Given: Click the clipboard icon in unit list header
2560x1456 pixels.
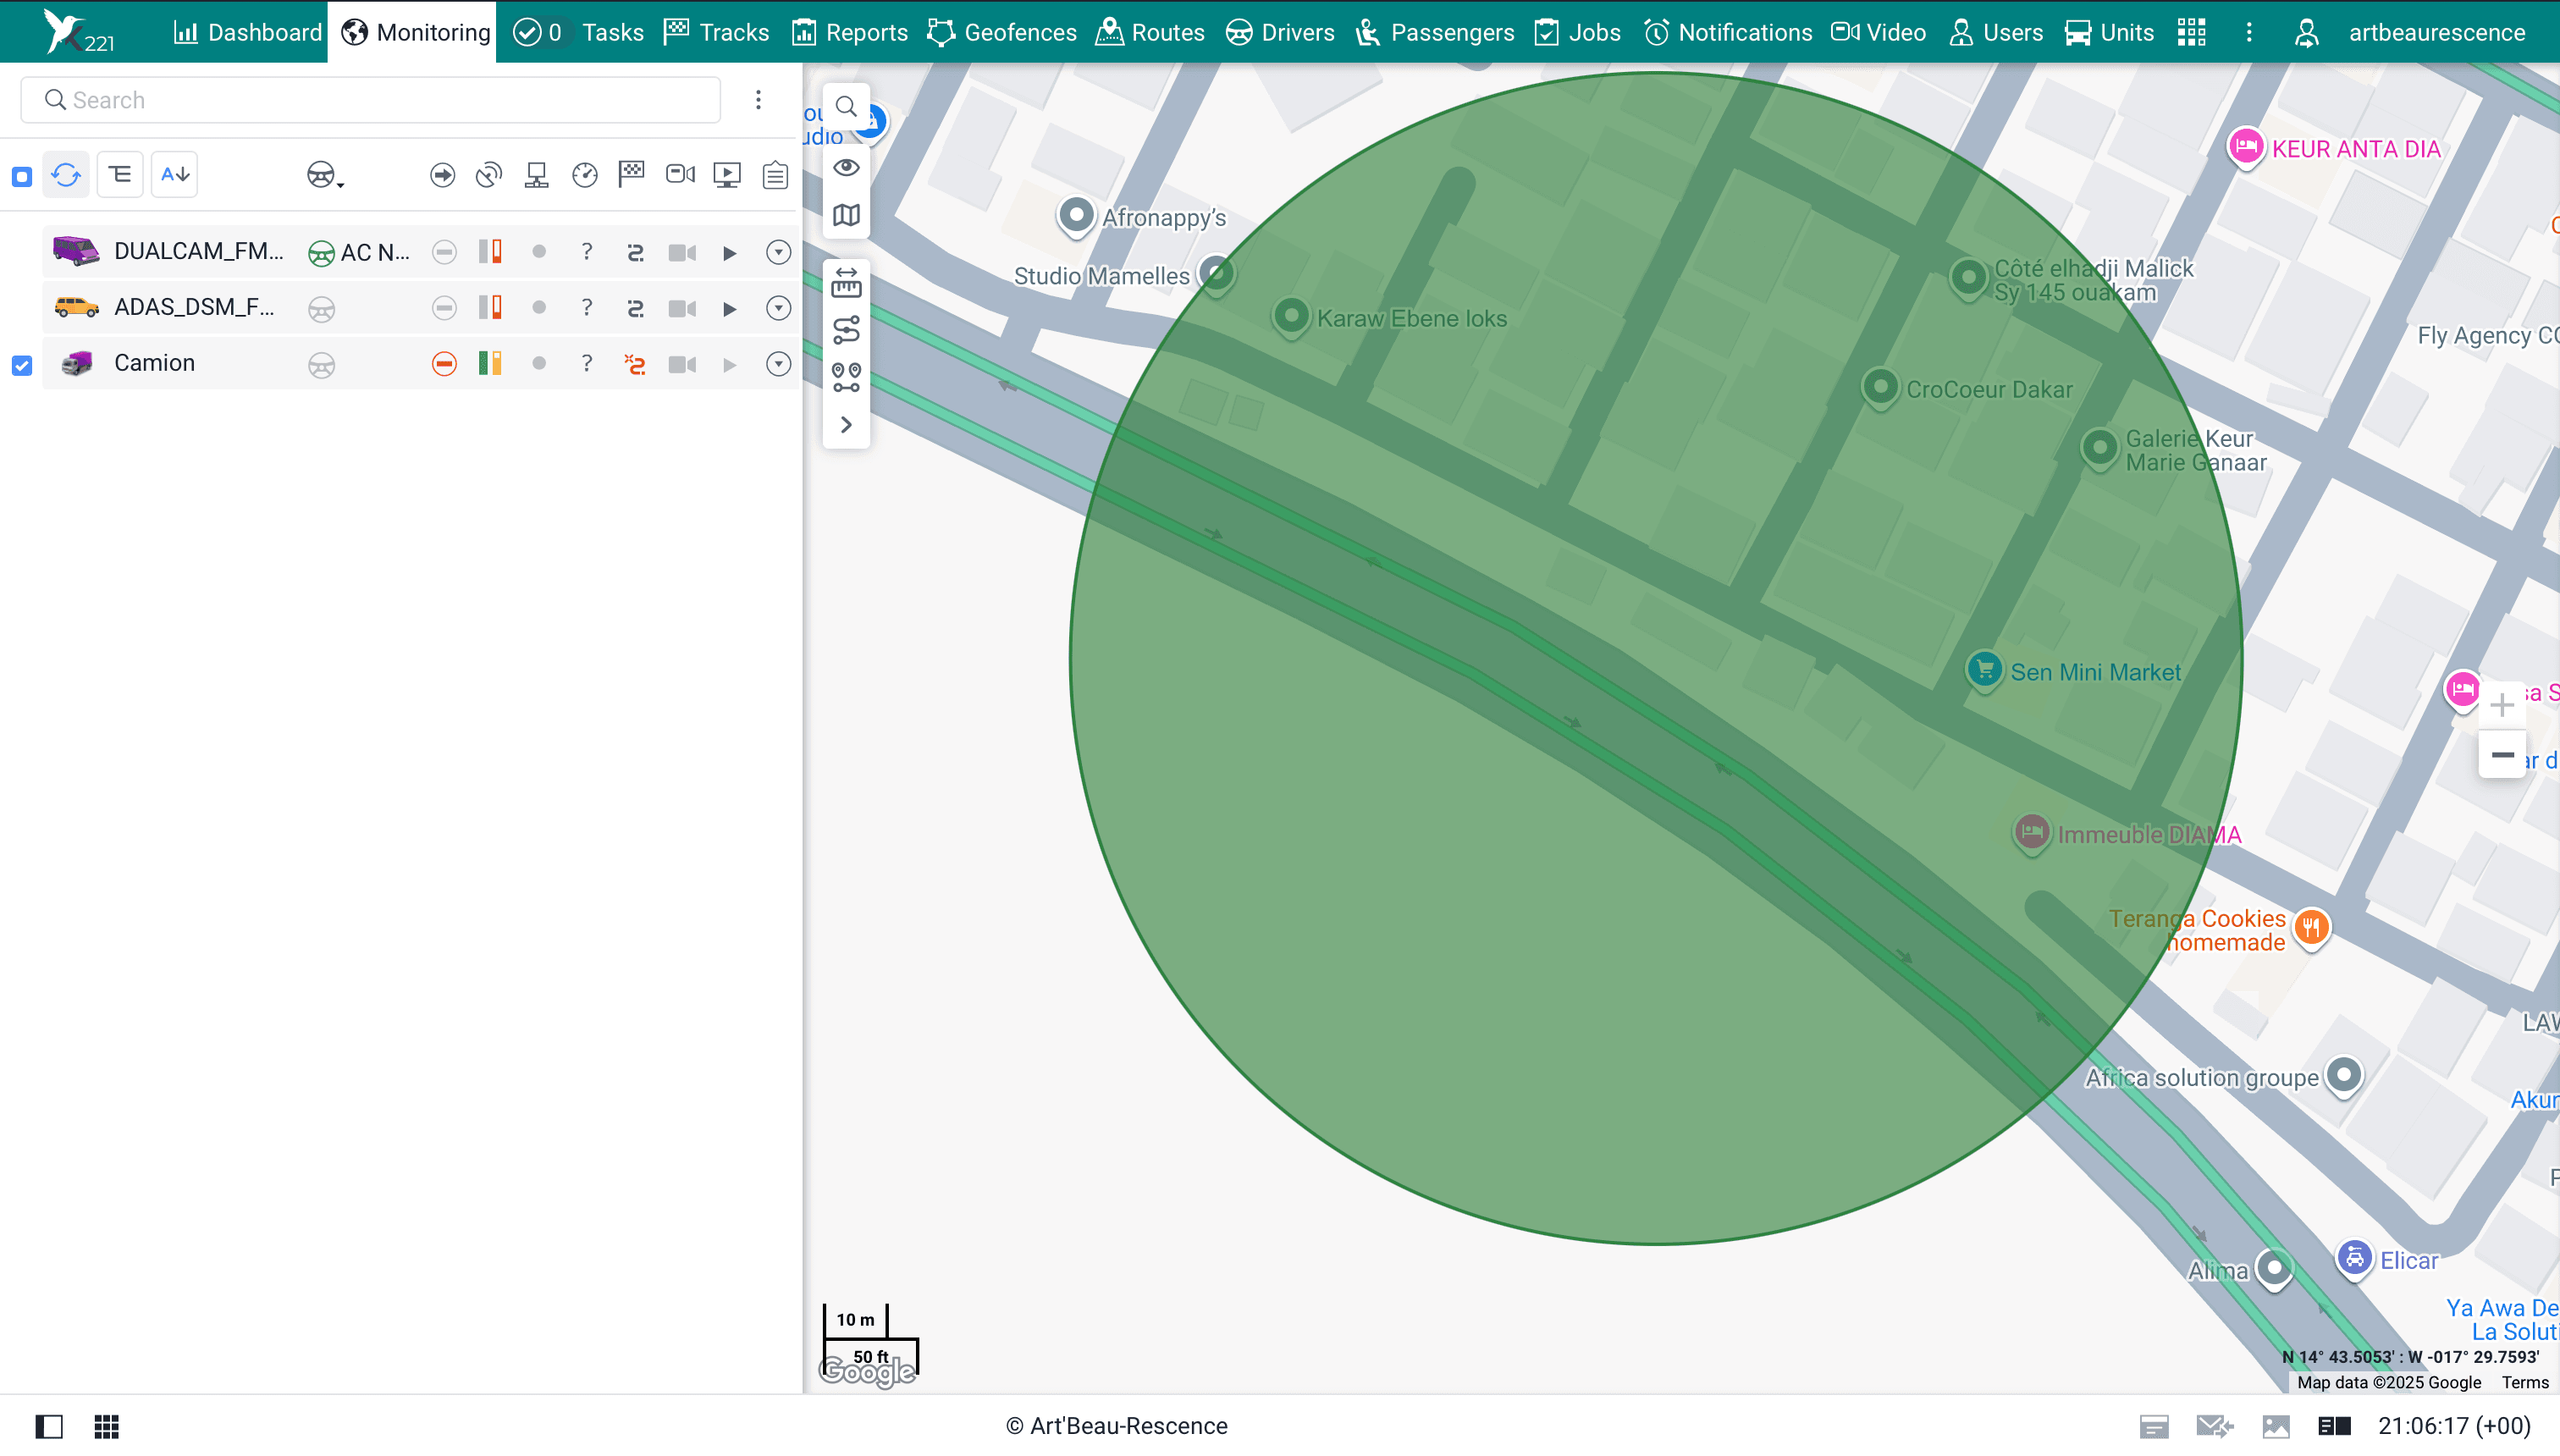Looking at the screenshot, I should pos(775,174).
